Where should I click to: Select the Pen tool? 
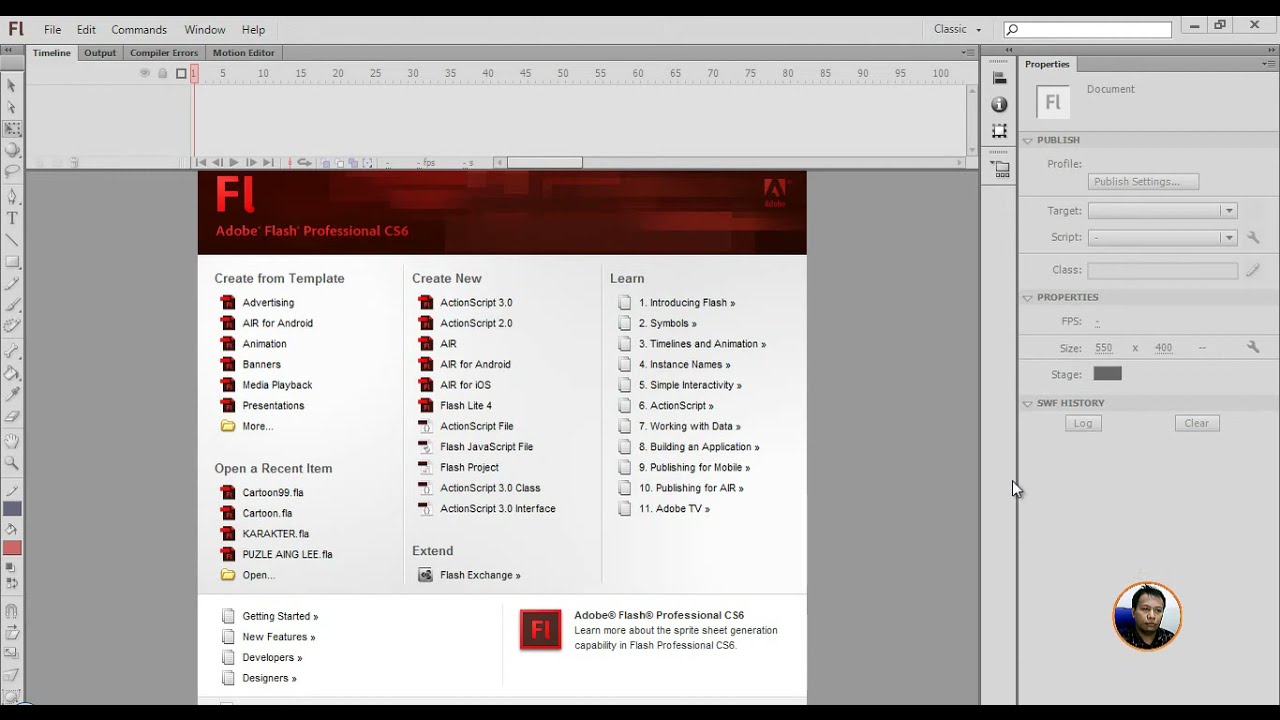pos(12,197)
